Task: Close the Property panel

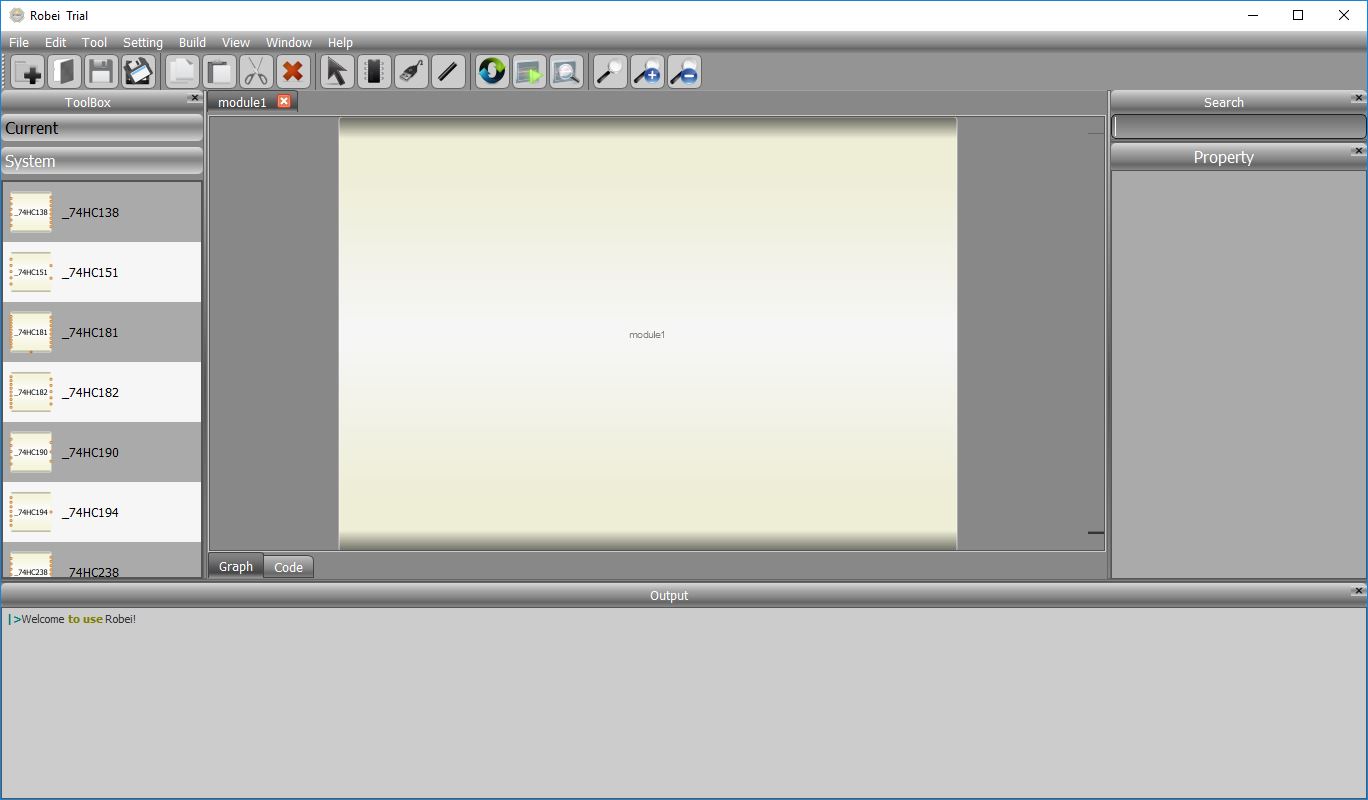Action: [x=1358, y=151]
